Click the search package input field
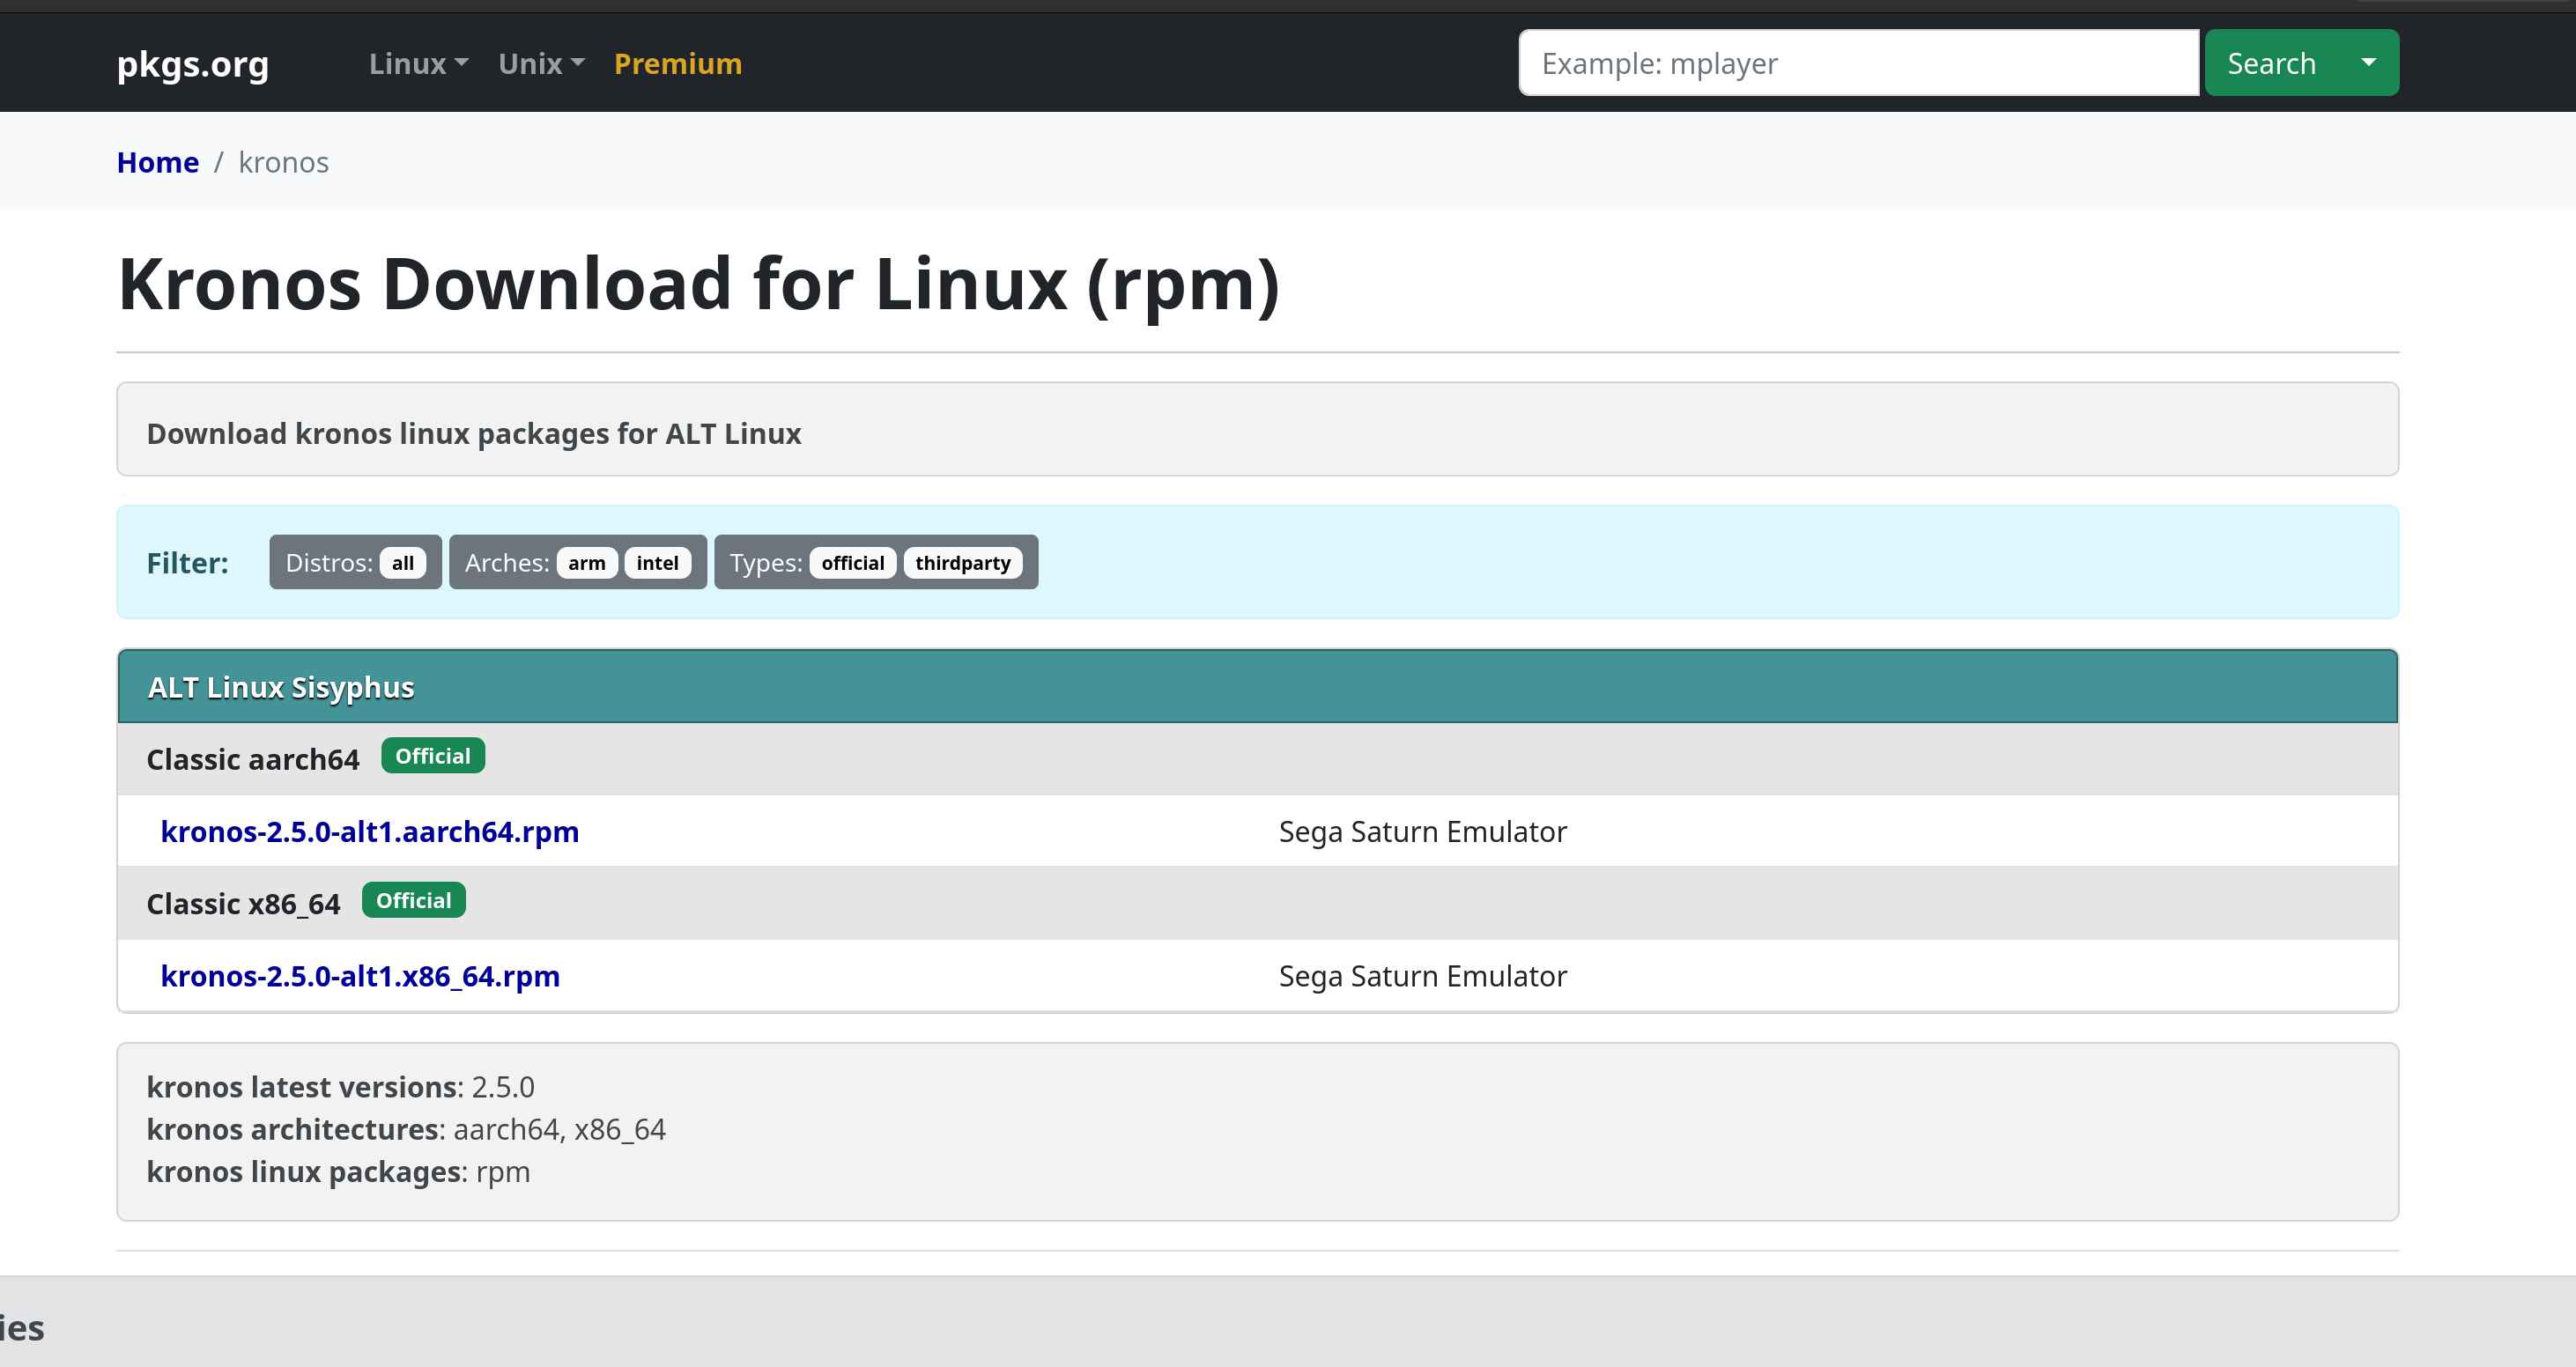Screen dimensions: 2576x1367 click(1857, 63)
